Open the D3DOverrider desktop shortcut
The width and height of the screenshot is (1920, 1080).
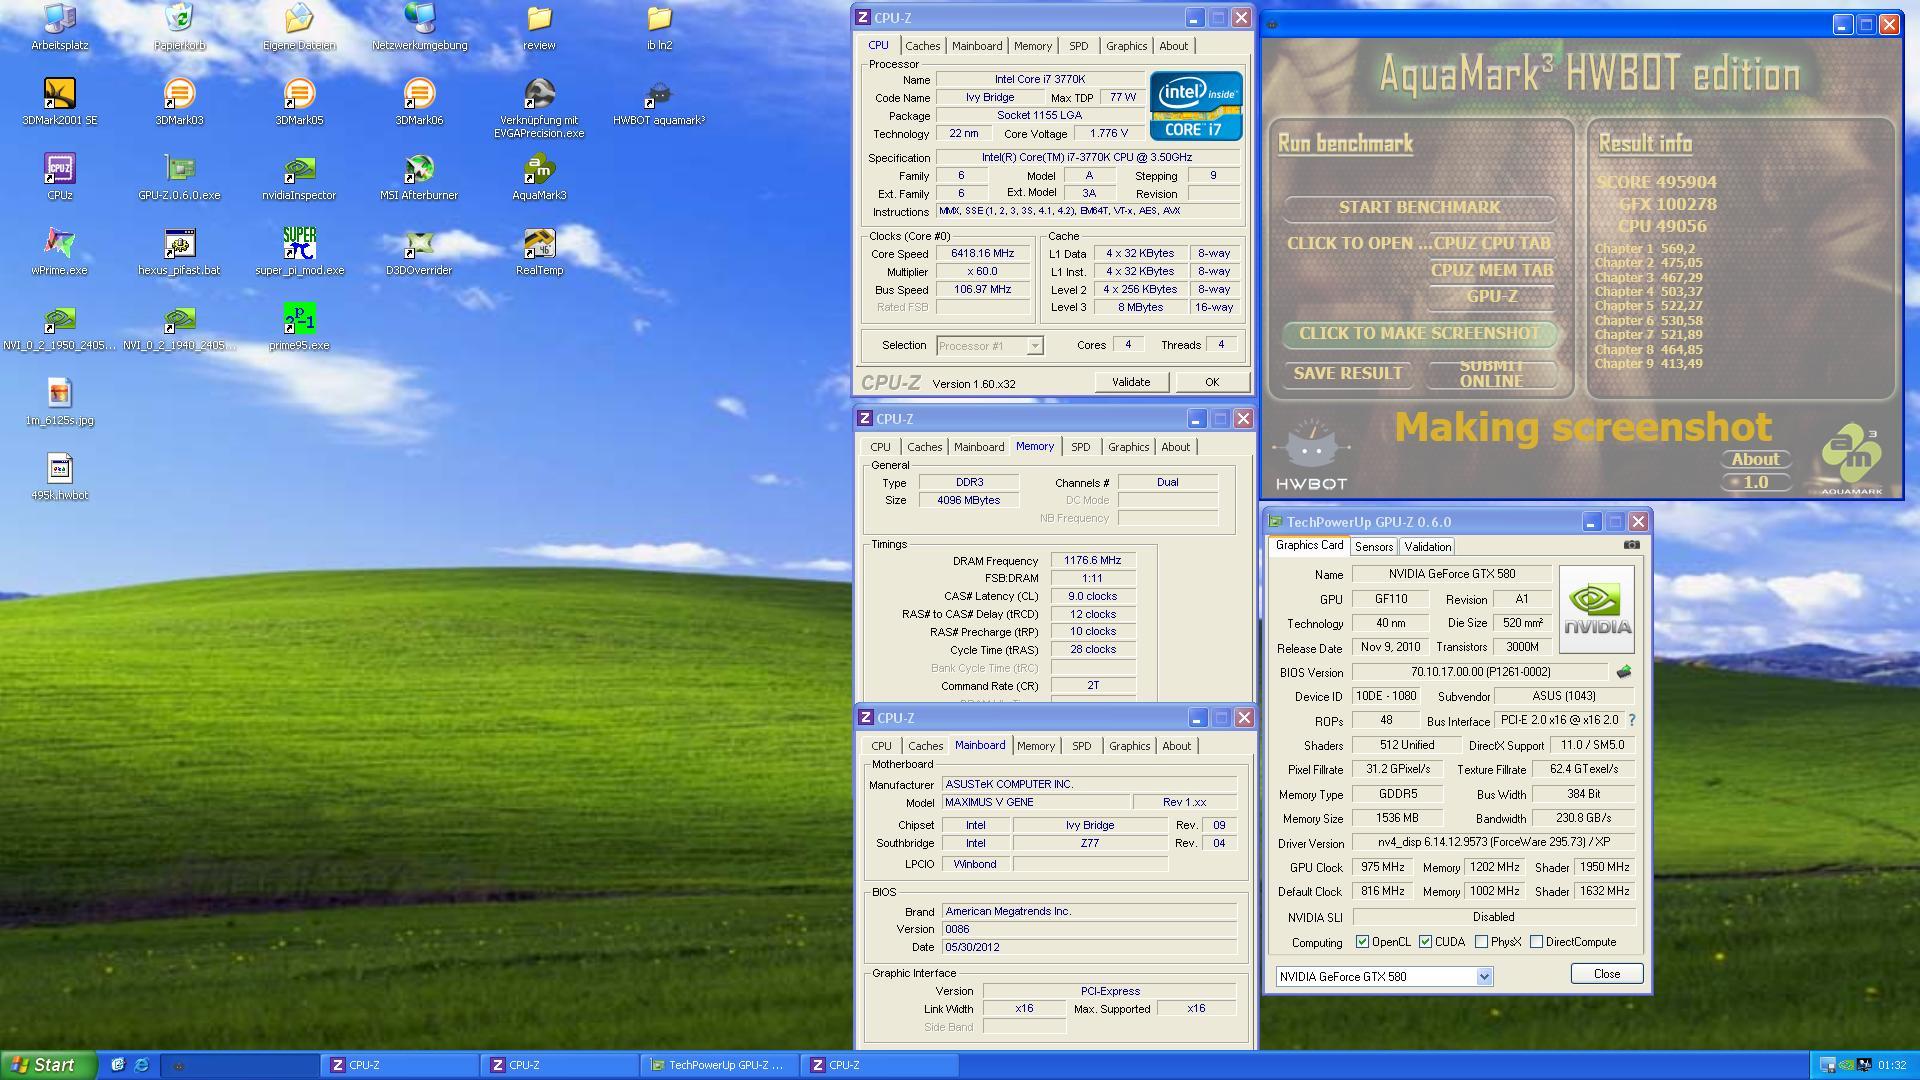tap(419, 250)
